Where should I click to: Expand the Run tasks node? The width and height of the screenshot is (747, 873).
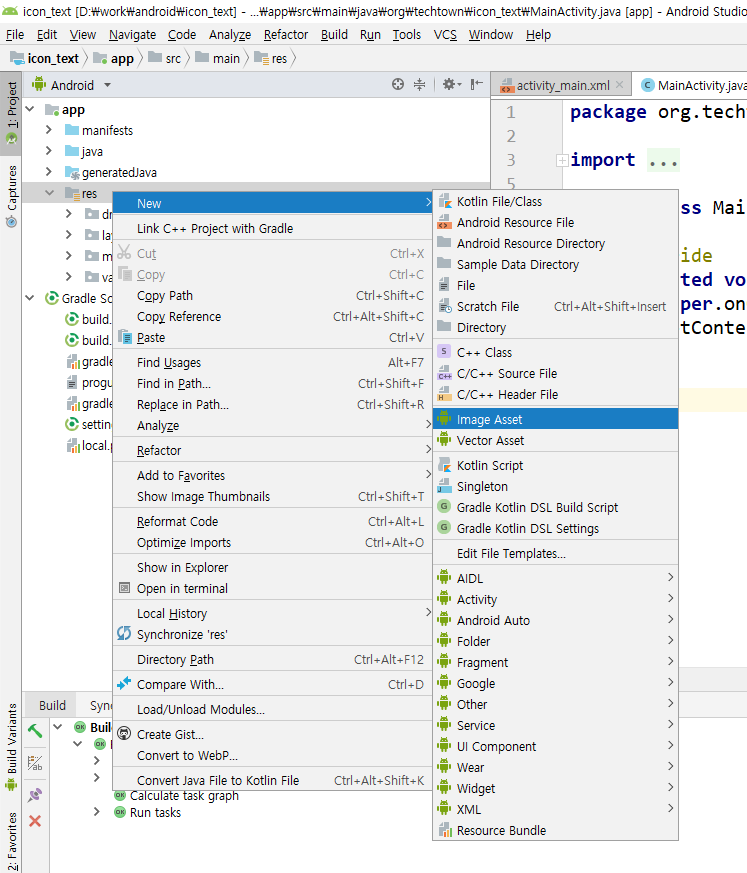click(97, 812)
